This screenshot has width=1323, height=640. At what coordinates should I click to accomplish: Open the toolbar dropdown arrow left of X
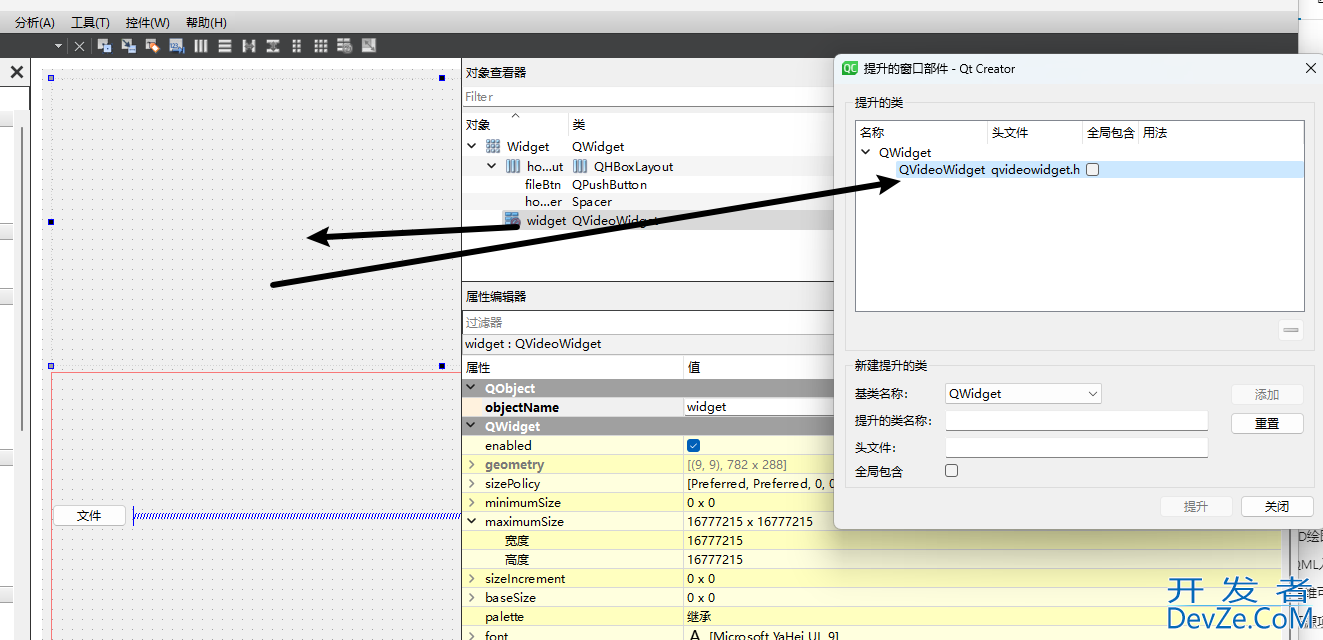[58, 46]
